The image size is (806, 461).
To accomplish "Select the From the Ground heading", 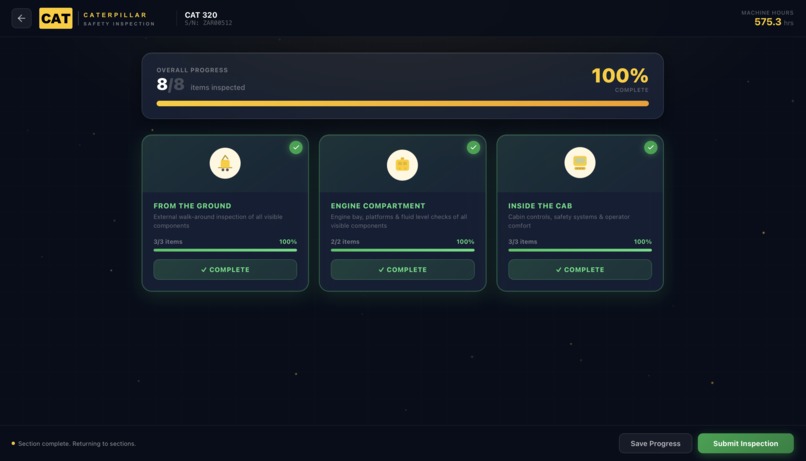I will click(192, 206).
